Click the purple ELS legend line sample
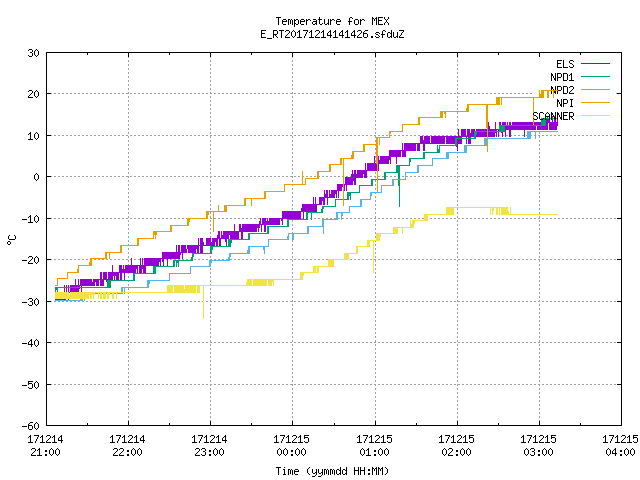640x480 pixels. pos(595,64)
